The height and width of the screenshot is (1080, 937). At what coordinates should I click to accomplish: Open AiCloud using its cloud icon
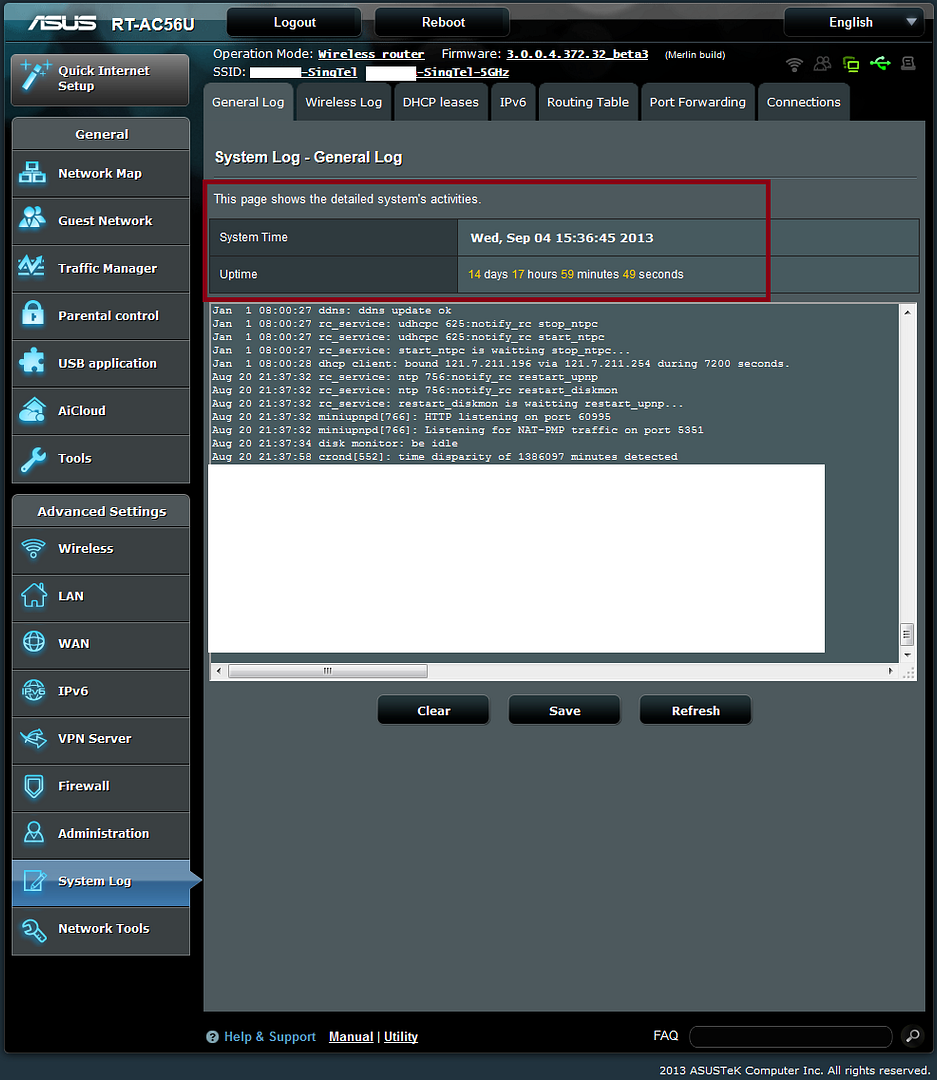click(33, 410)
